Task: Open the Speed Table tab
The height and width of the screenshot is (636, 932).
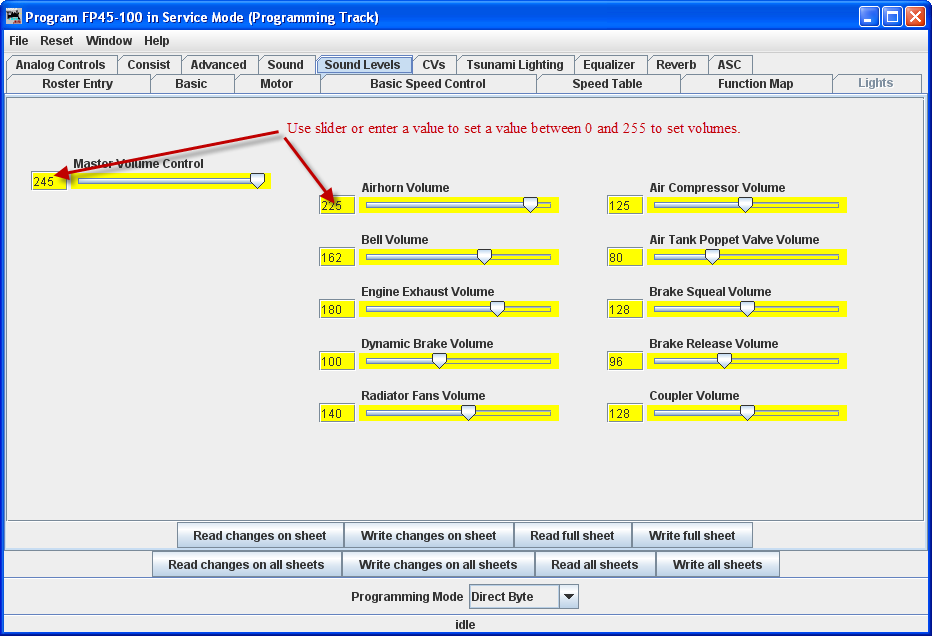Action: click(x=607, y=84)
